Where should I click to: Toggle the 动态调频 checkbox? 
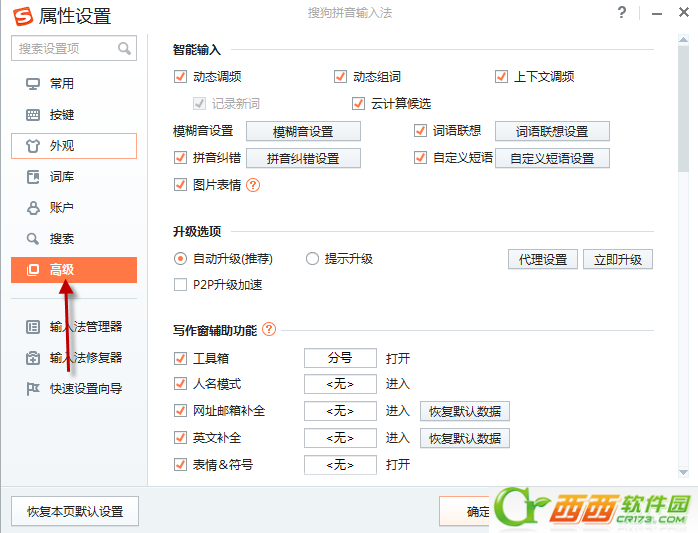180,77
